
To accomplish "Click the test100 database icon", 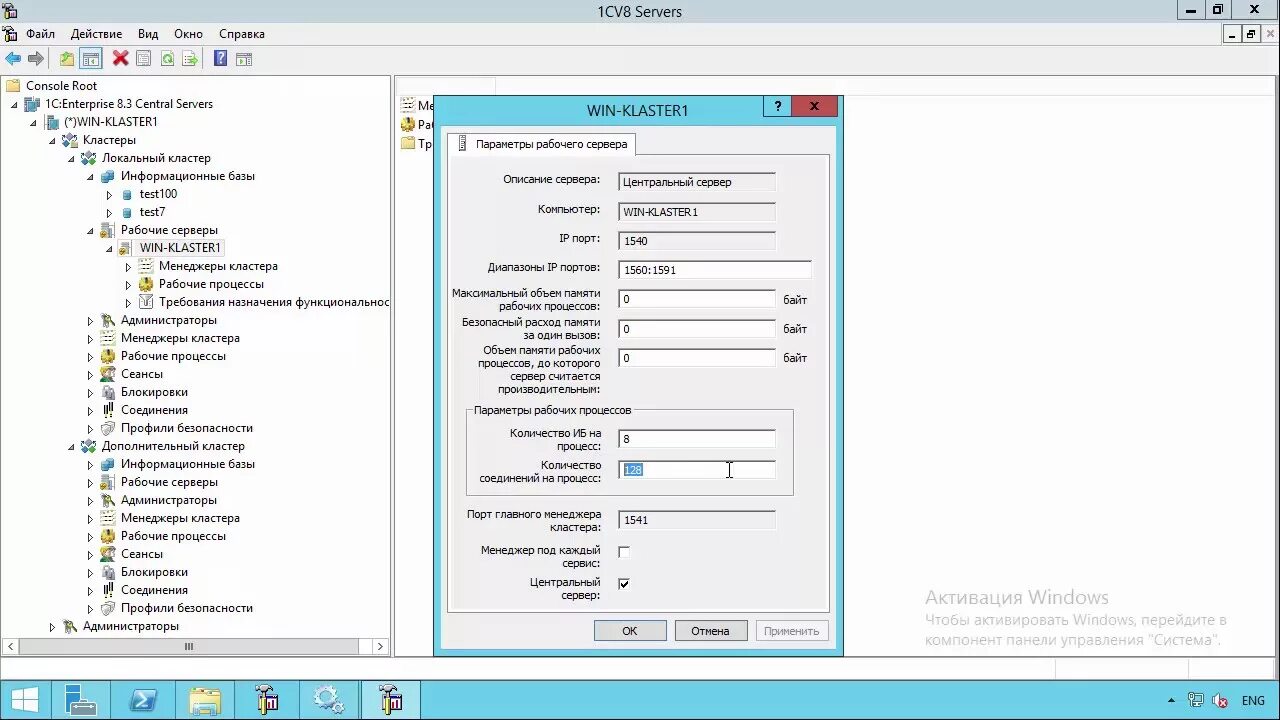I will [x=127, y=194].
